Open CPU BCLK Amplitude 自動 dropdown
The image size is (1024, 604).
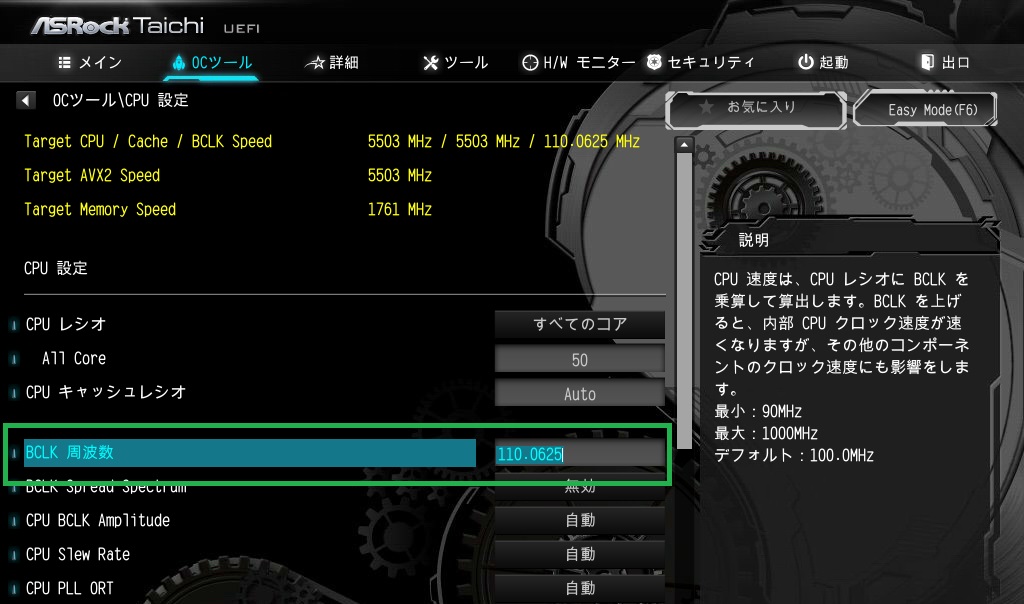pos(580,520)
